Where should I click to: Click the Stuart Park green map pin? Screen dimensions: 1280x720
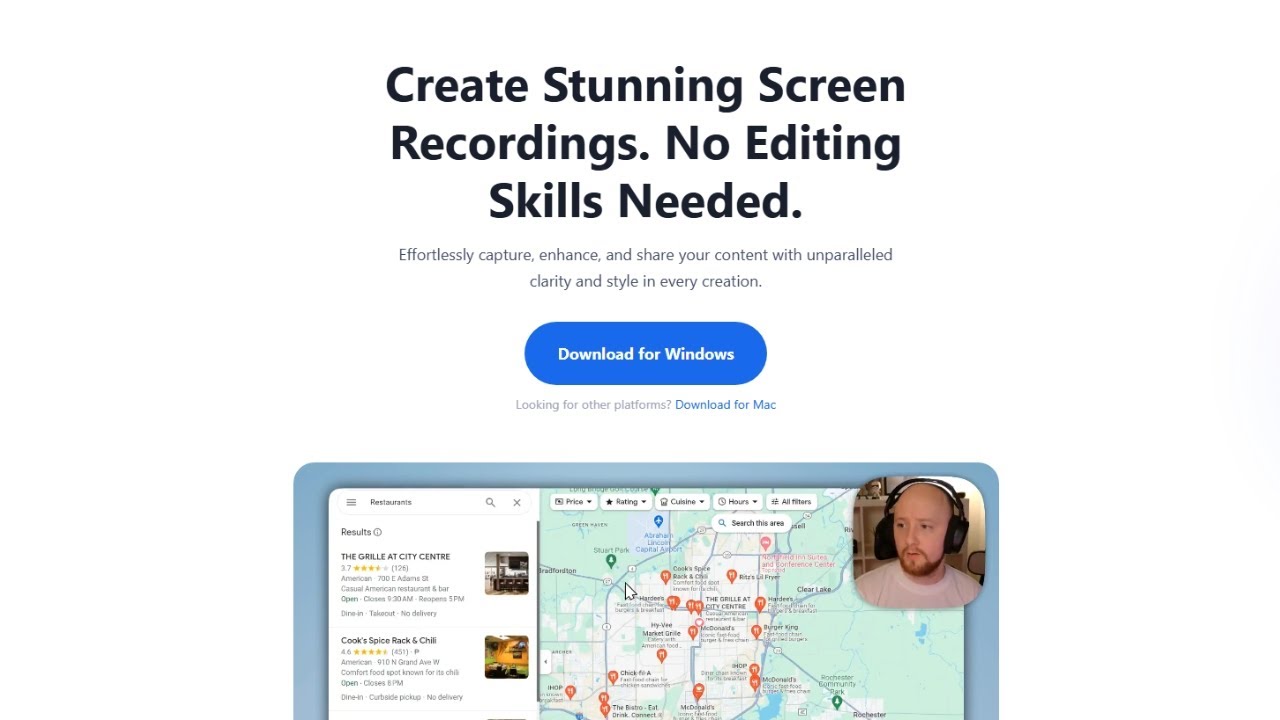tap(611, 561)
